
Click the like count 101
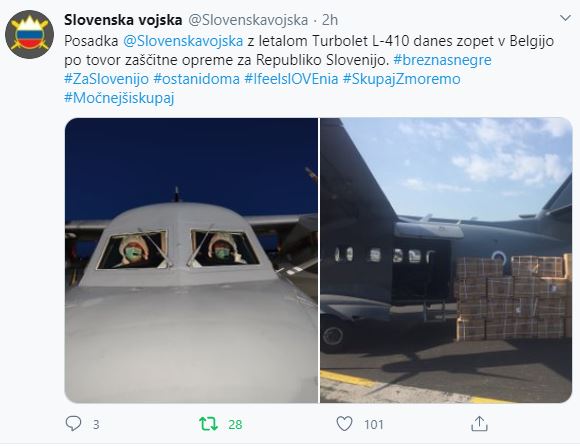[x=374, y=424]
